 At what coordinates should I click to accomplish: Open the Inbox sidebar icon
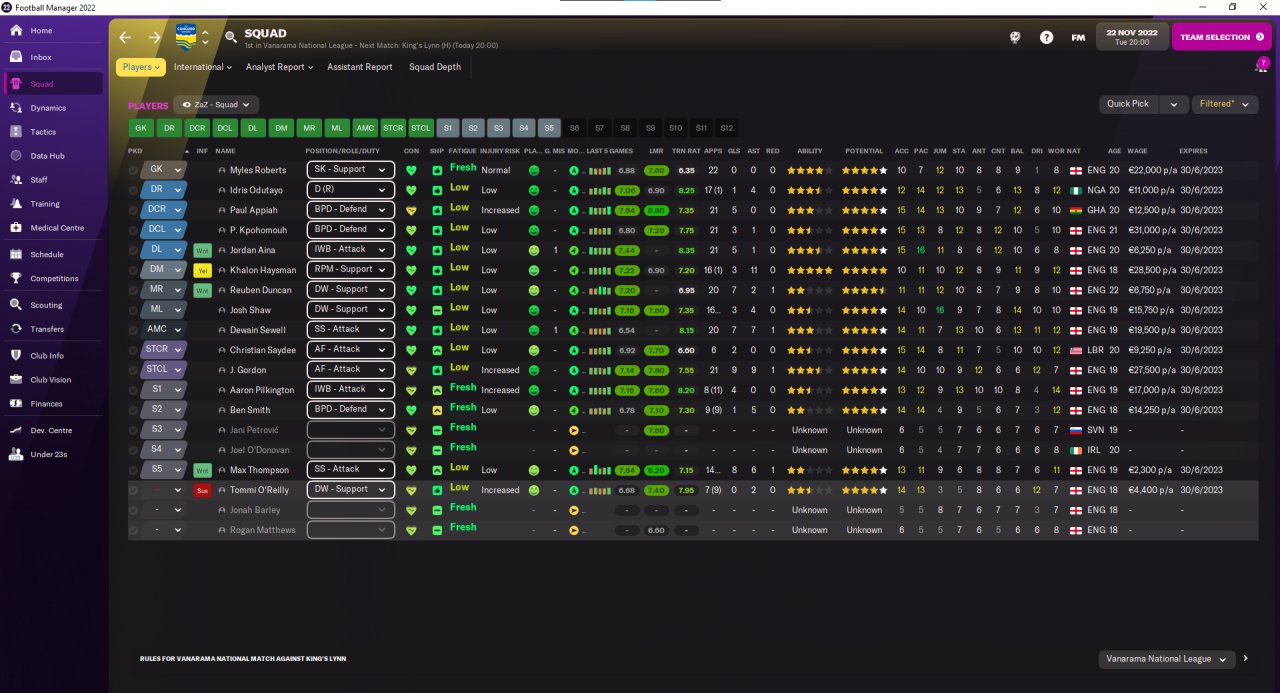point(16,57)
